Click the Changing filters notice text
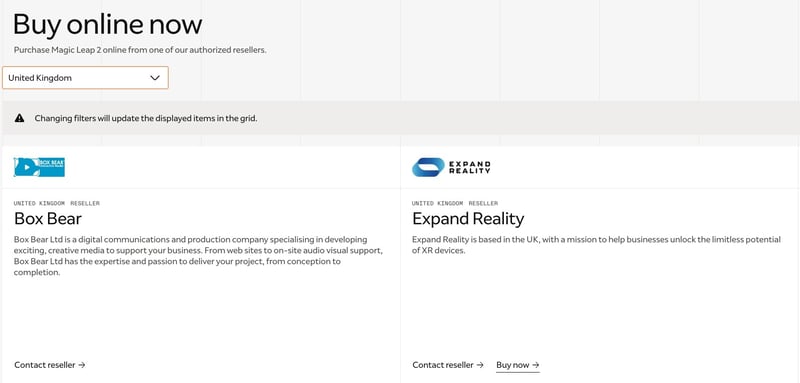 coord(146,118)
